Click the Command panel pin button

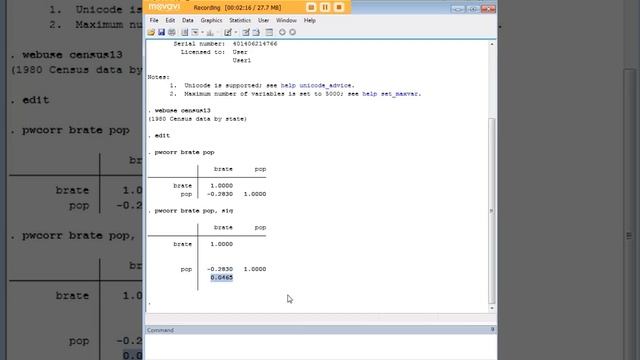tap(492, 329)
